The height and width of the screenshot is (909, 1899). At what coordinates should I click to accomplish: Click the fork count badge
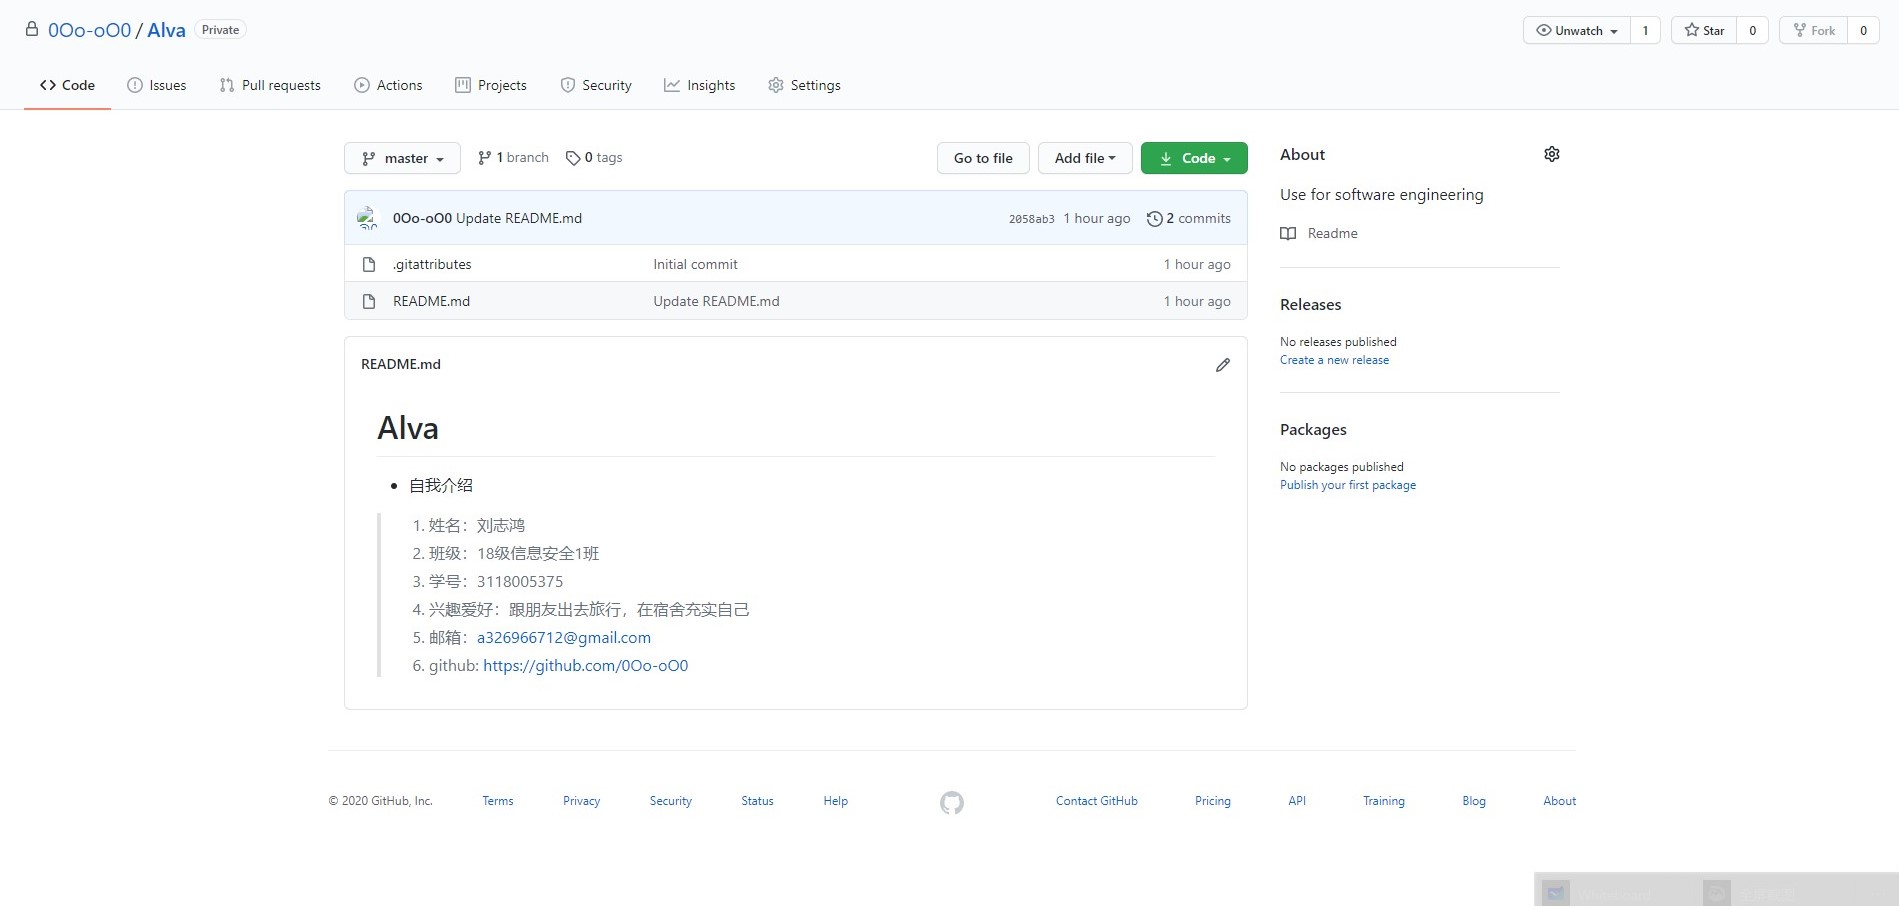point(1863,30)
